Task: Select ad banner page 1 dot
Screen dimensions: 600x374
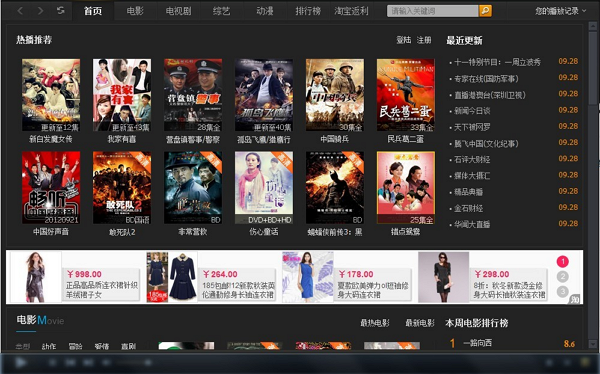Action: [562, 261]
